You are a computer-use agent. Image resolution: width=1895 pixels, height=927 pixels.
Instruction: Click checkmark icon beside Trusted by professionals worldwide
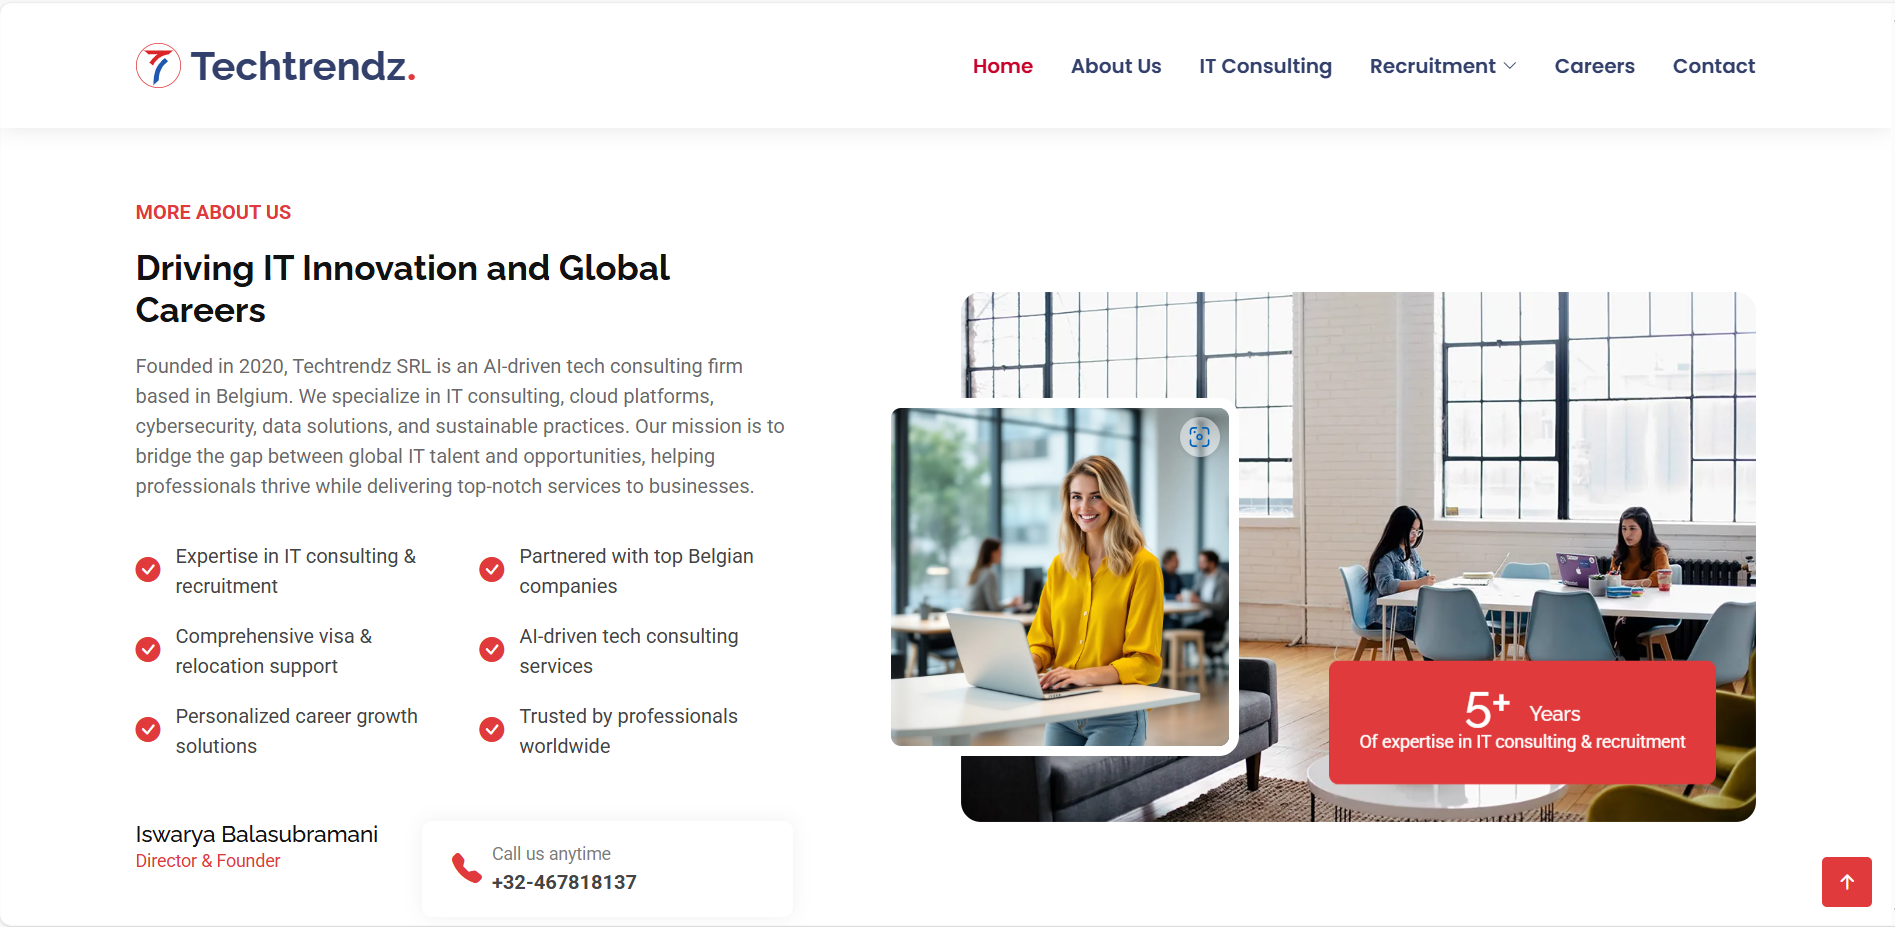tap(492, 730)
